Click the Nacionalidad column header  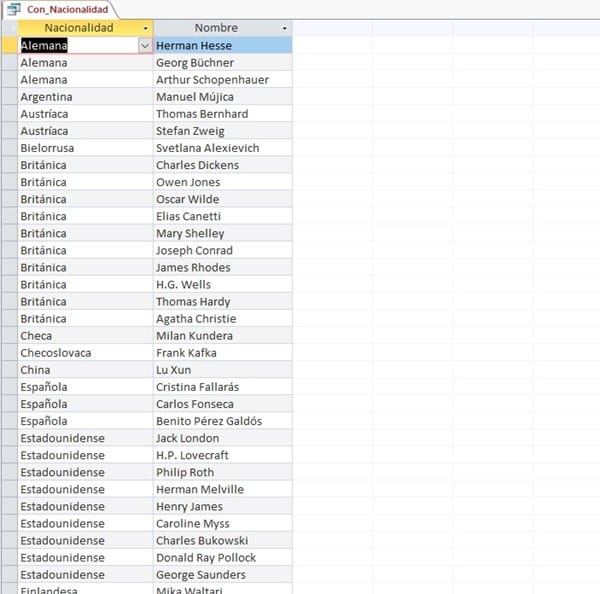[85, 28]
